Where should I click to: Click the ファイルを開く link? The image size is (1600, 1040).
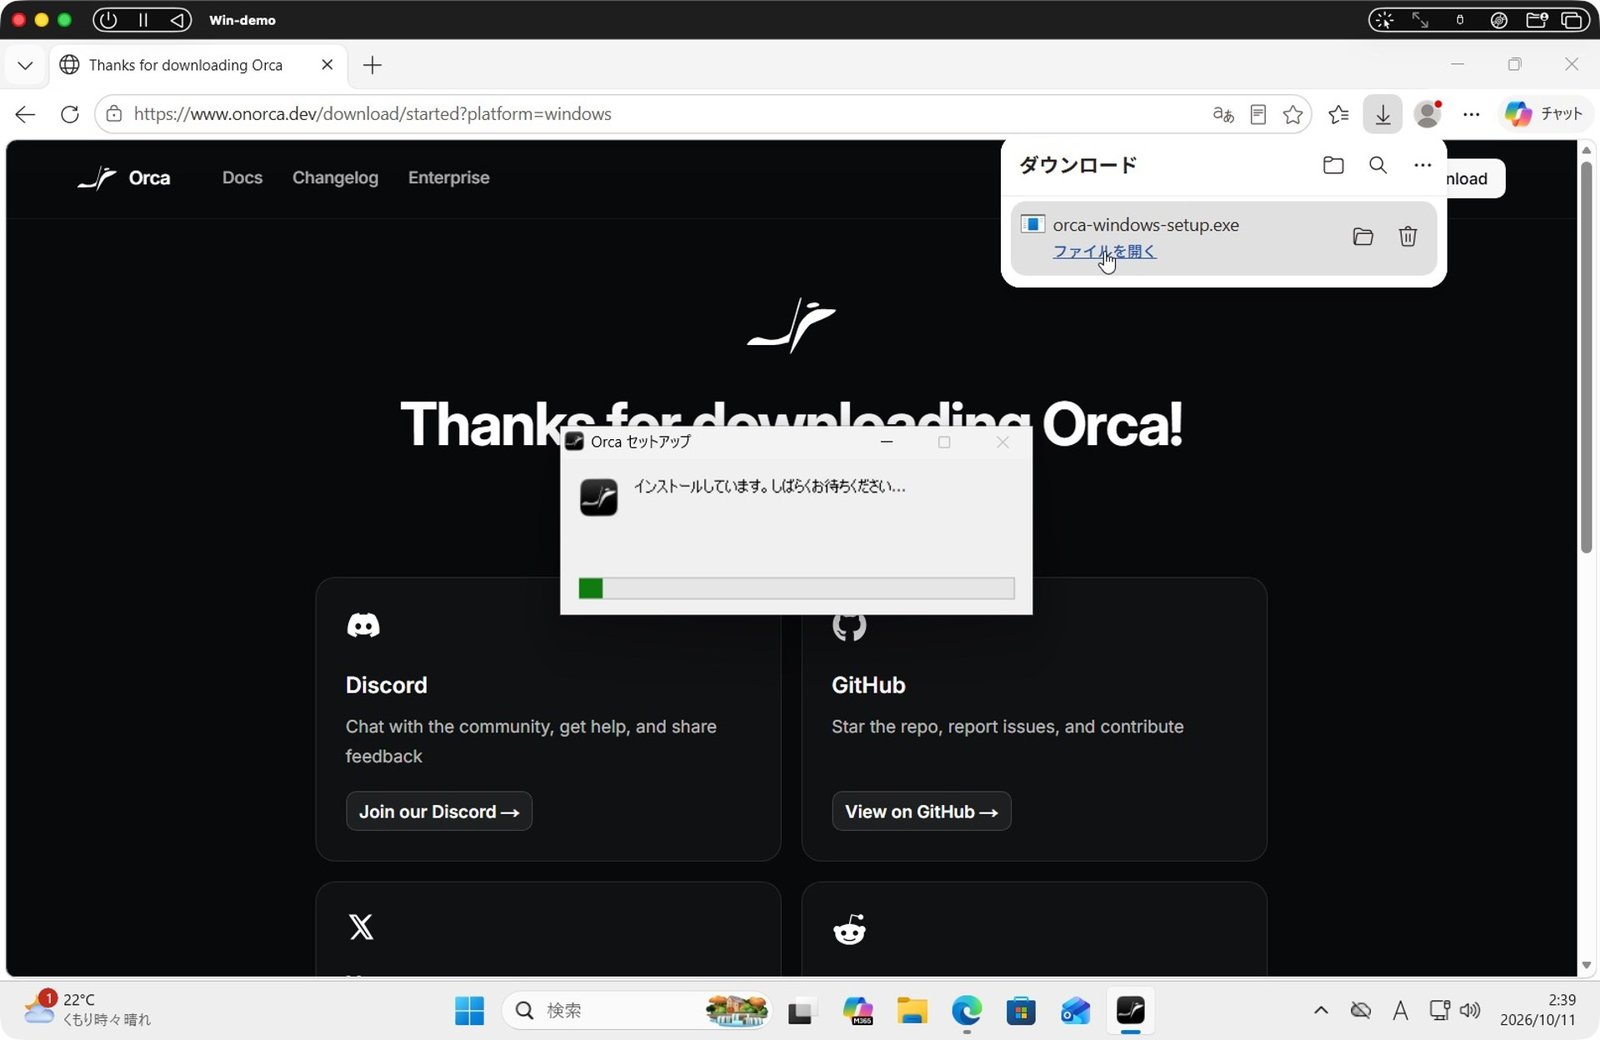pos(1104,252)
